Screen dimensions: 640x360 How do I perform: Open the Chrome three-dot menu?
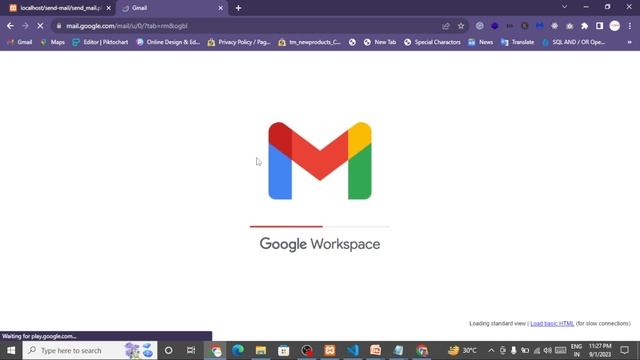630,26
